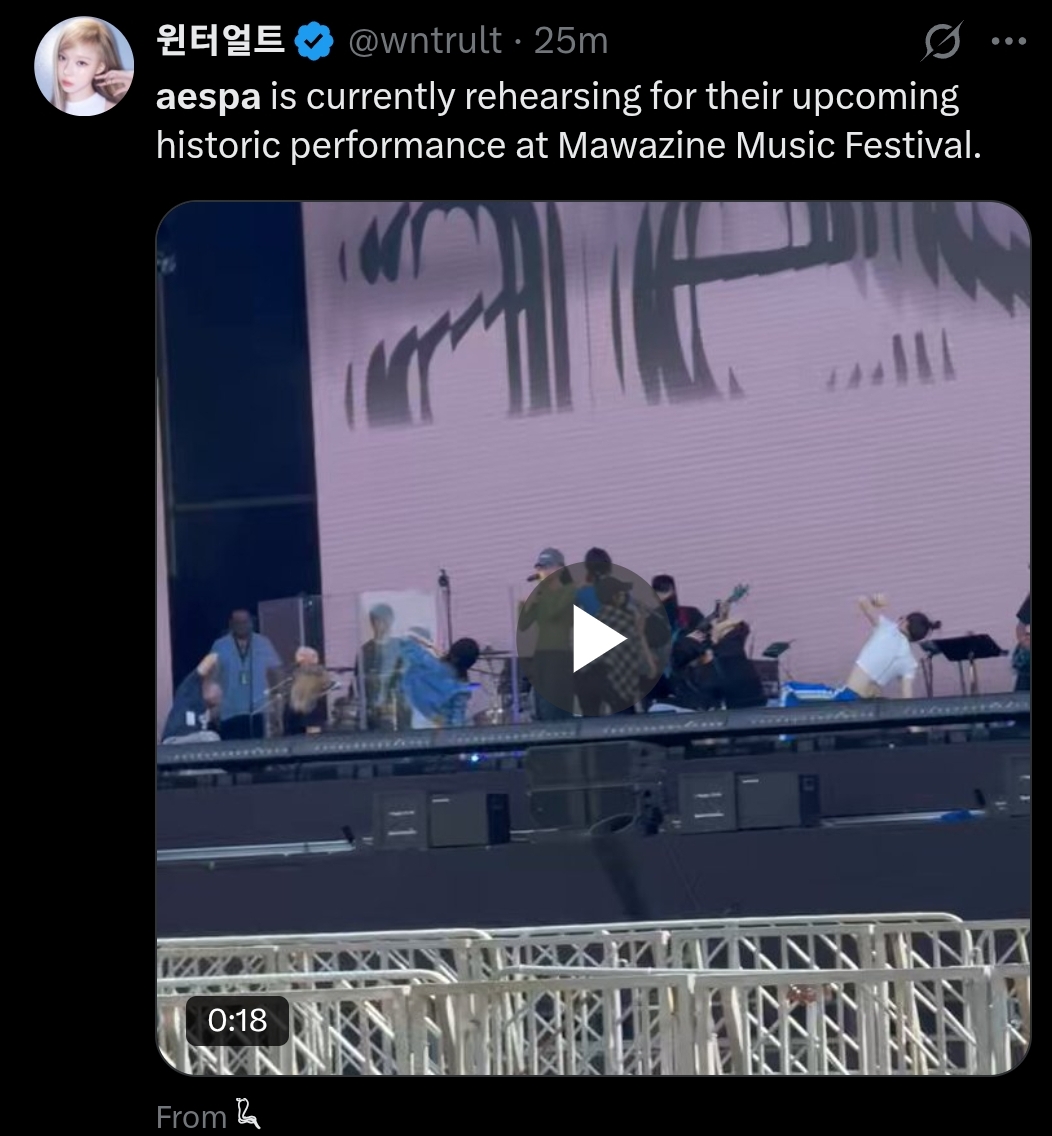Open the three-dot more options menu
Viewport: 1052px width, 1136px height.
(x=1009, y=41)
